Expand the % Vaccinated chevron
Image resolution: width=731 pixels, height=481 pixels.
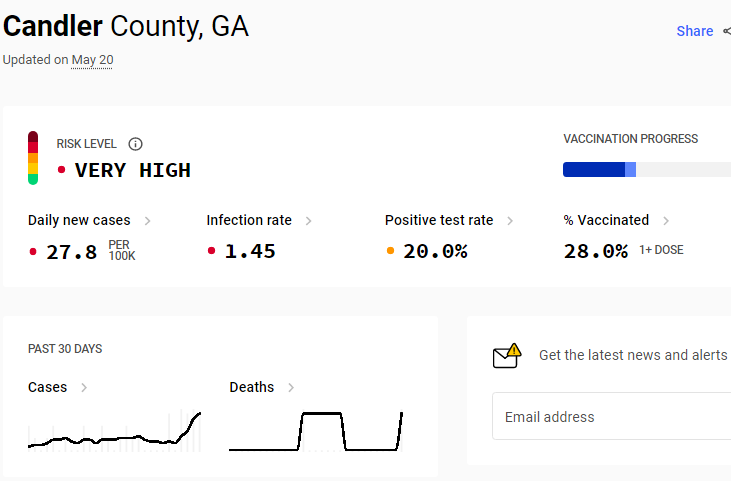tap(666, 221)
